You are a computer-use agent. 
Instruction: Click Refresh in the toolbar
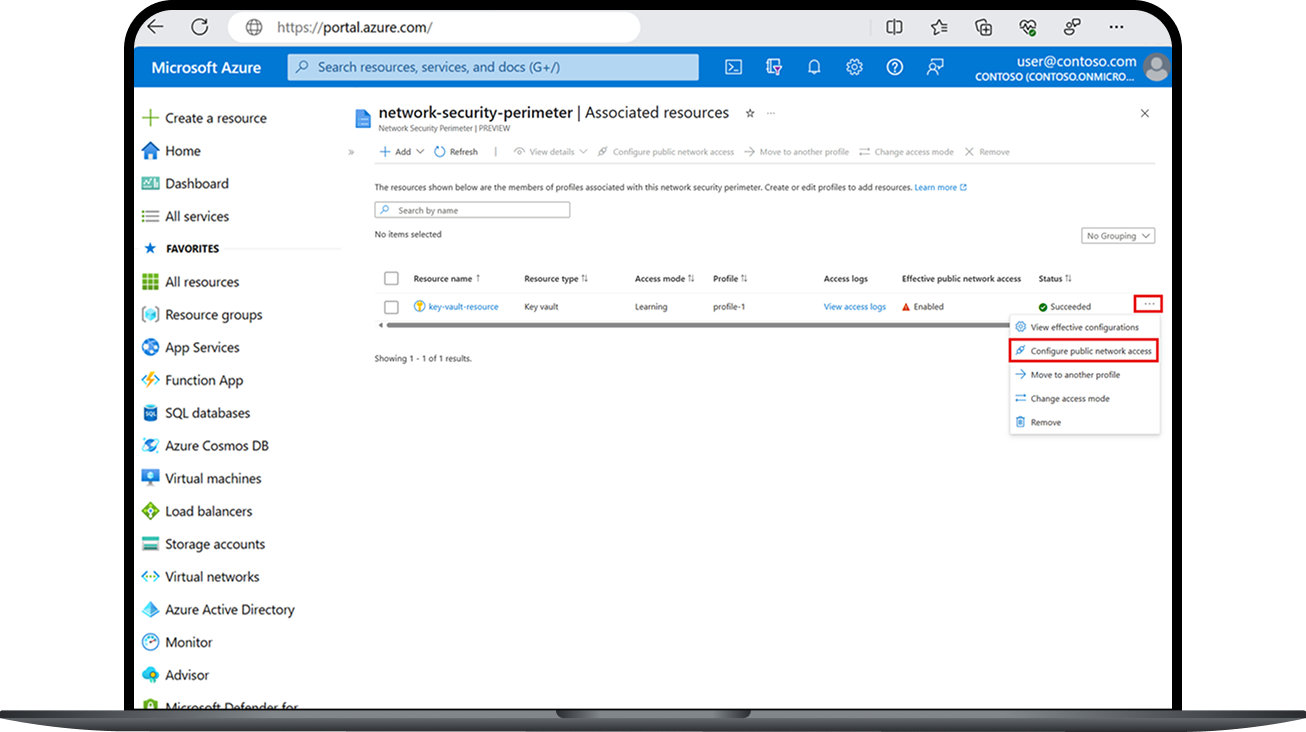(457, 152)
